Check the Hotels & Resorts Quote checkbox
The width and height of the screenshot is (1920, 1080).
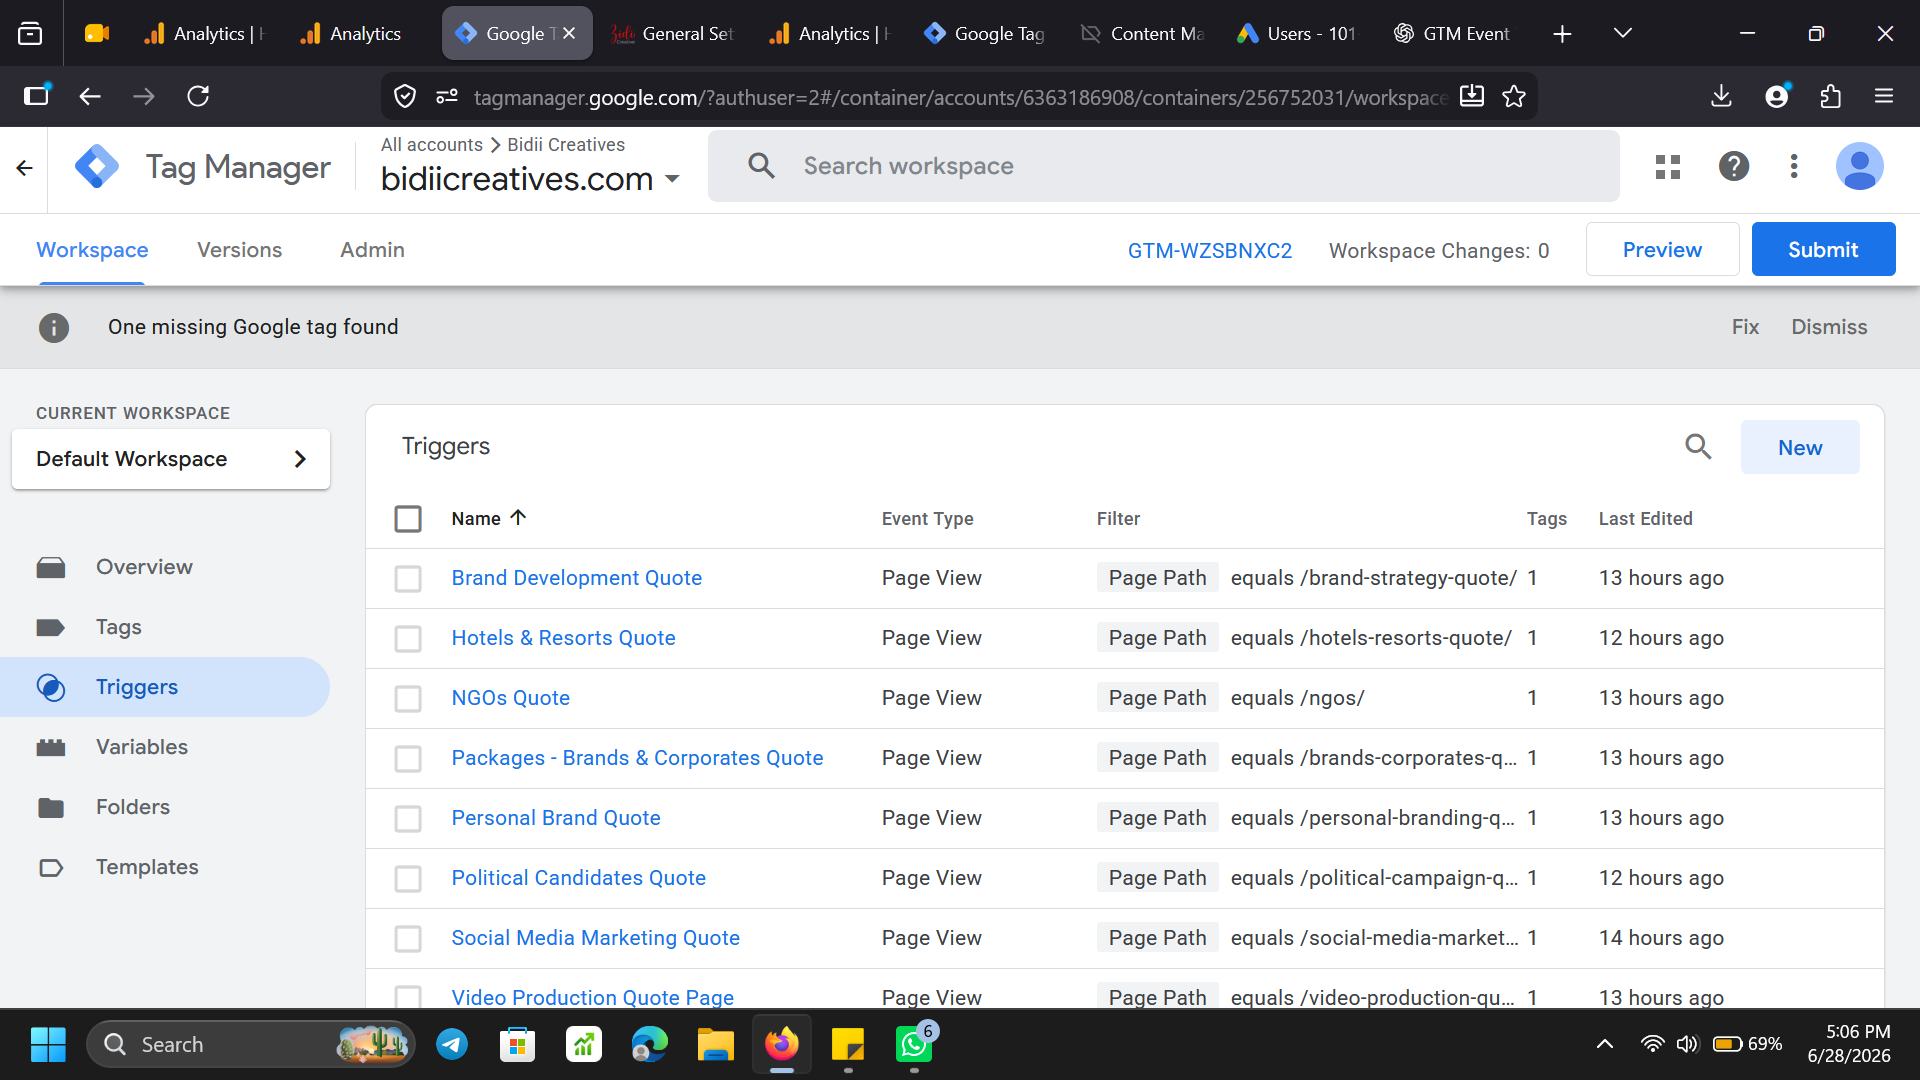(408, 639)
